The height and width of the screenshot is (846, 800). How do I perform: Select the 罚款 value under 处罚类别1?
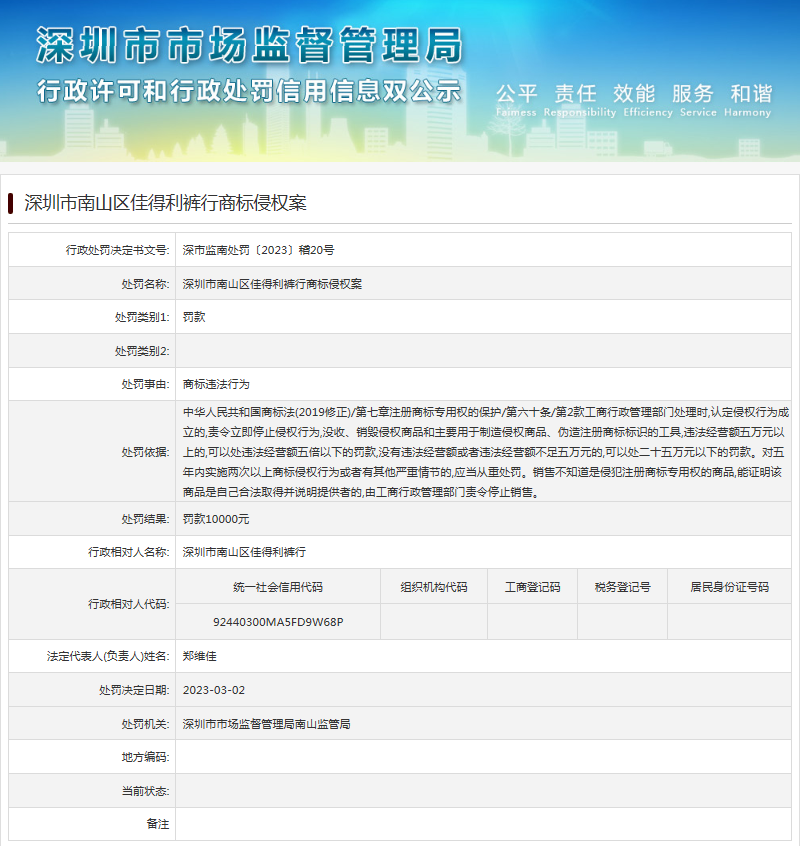coord(194,317)
